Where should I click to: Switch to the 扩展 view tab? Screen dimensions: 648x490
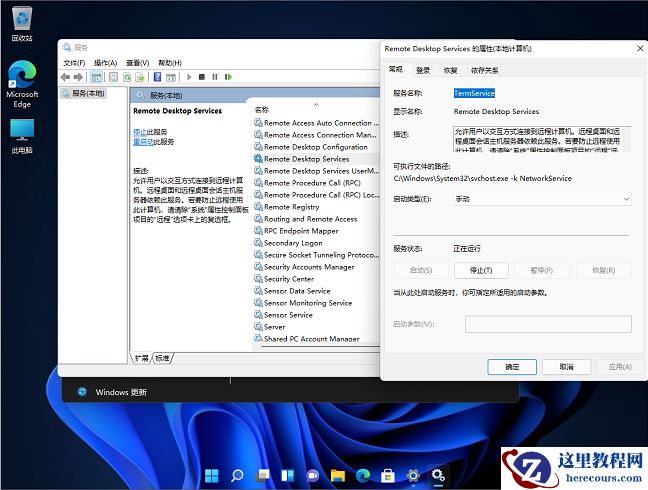[x=141, y=358]
